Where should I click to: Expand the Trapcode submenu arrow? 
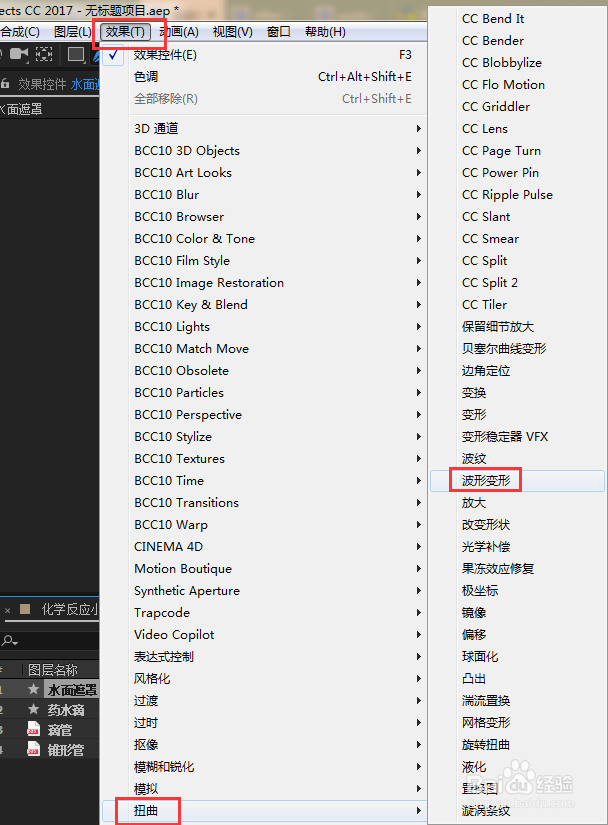tap(419, 612)
